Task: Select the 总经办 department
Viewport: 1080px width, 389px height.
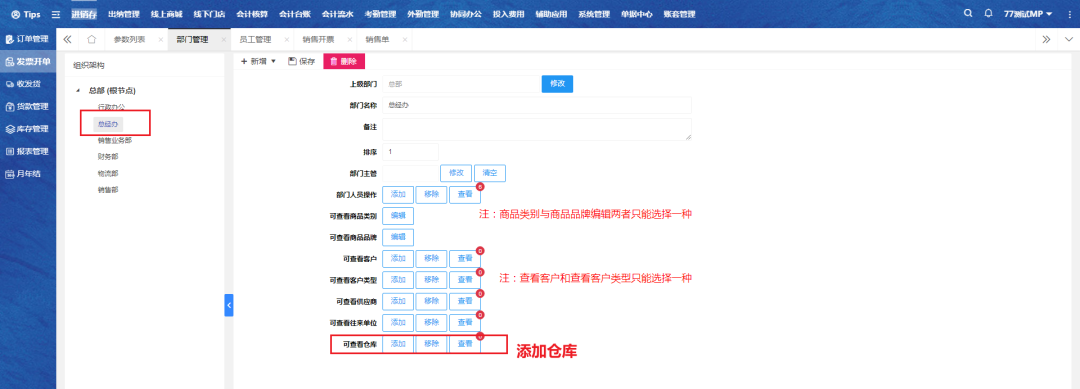Action: click(x=108, y=125)
